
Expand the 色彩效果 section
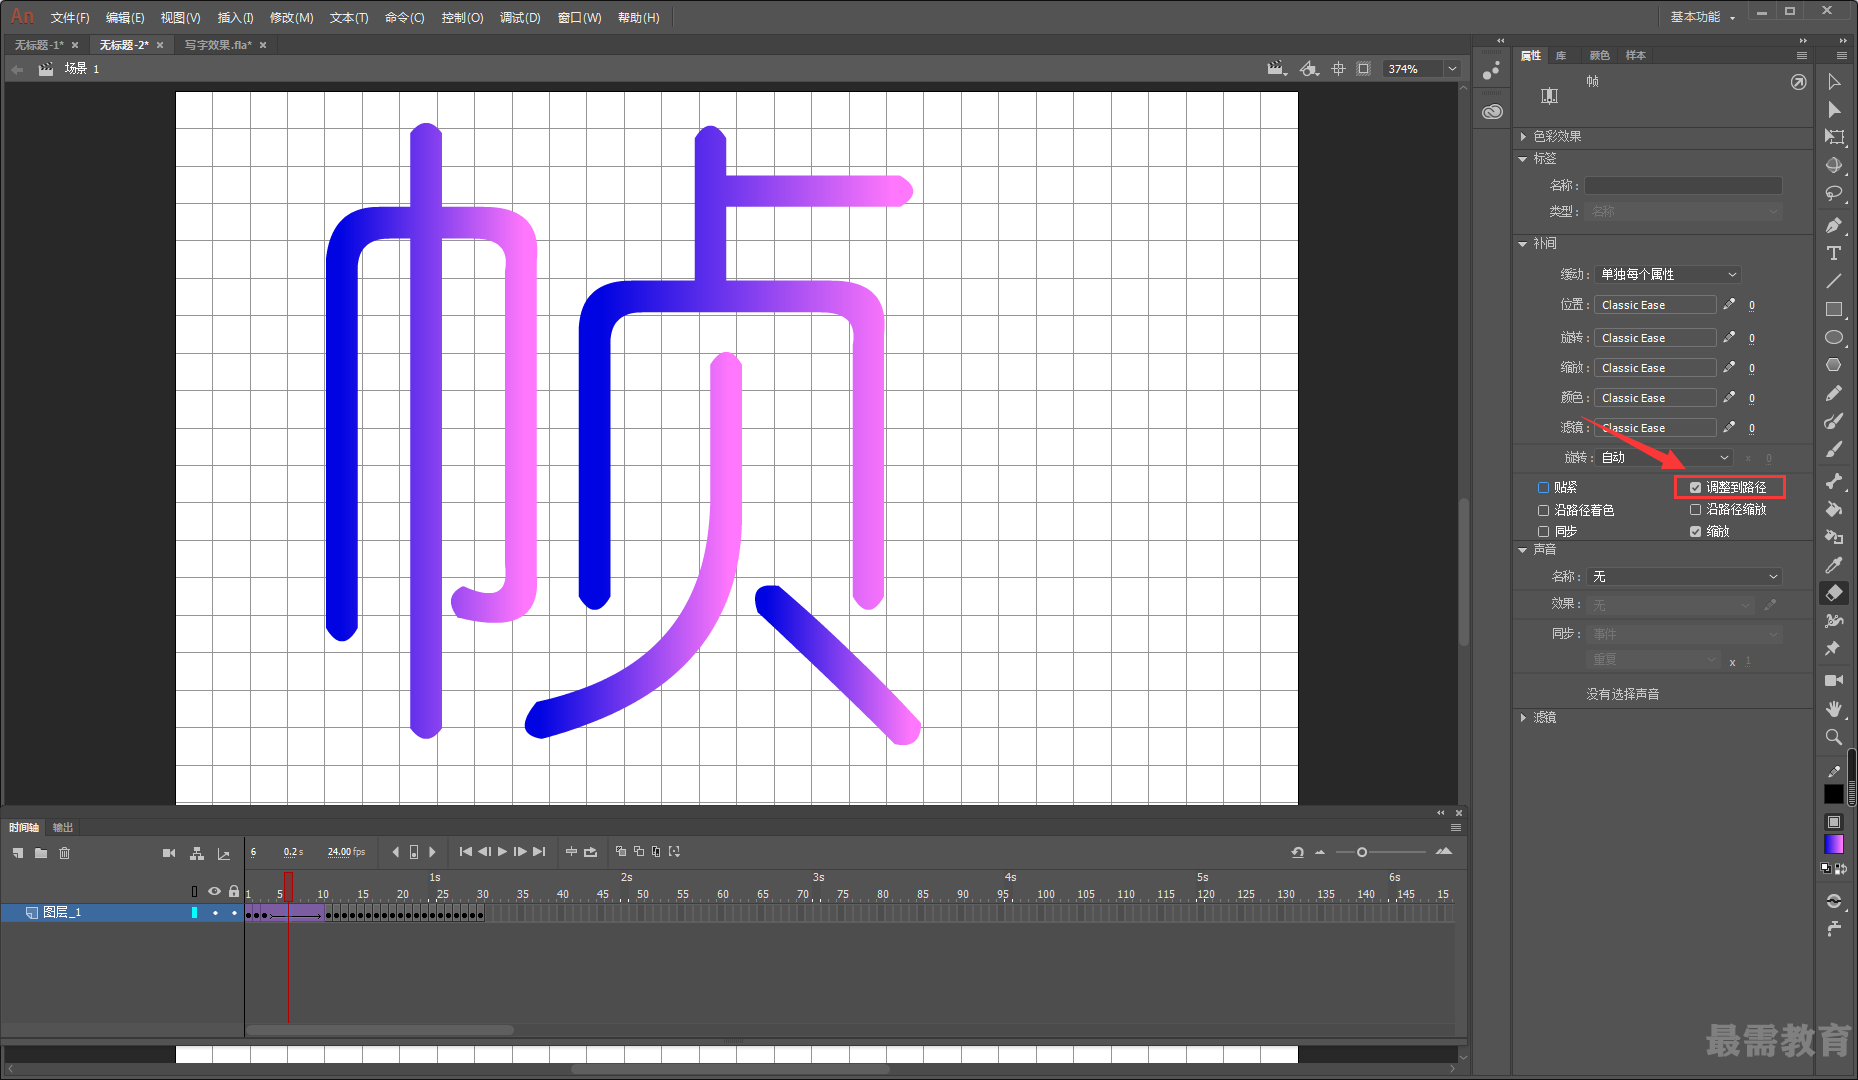click(x=1524, y=136)
